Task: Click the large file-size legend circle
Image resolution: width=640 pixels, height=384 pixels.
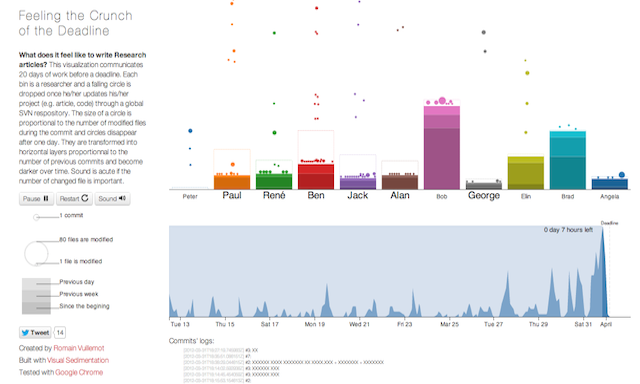Action: click(36, 253)
